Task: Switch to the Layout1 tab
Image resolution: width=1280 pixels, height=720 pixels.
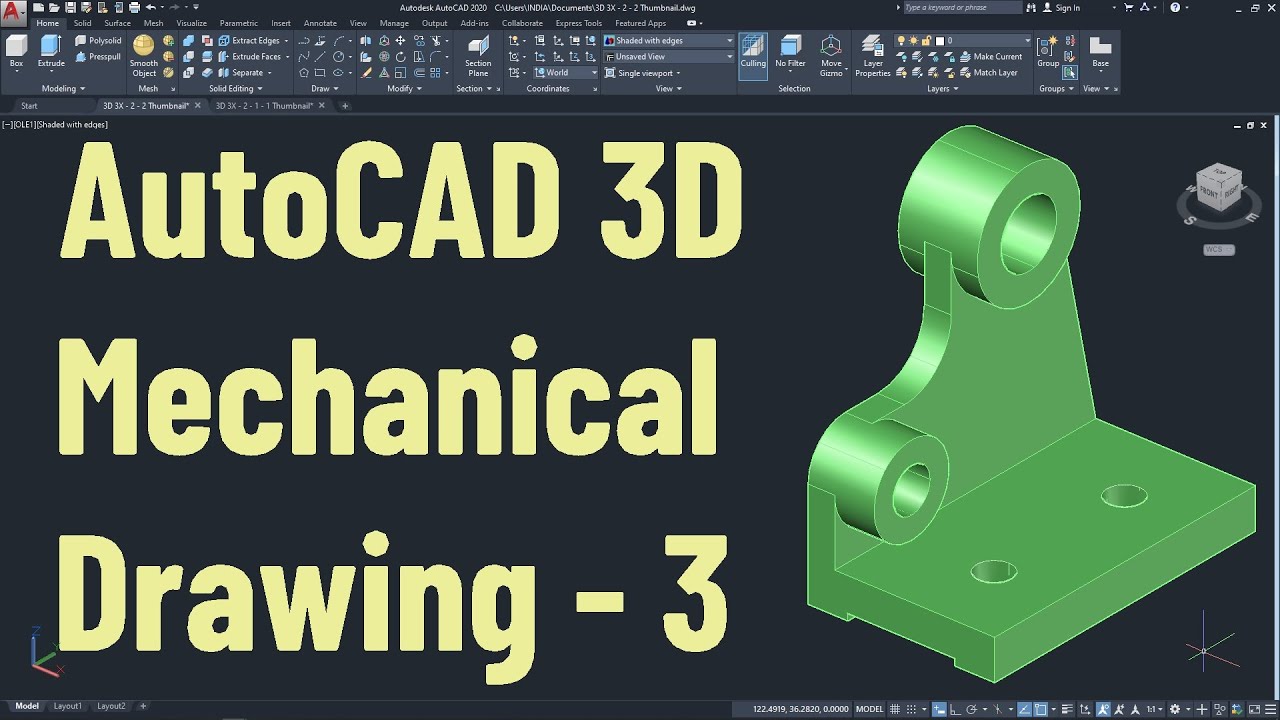Action: point(67,706)
